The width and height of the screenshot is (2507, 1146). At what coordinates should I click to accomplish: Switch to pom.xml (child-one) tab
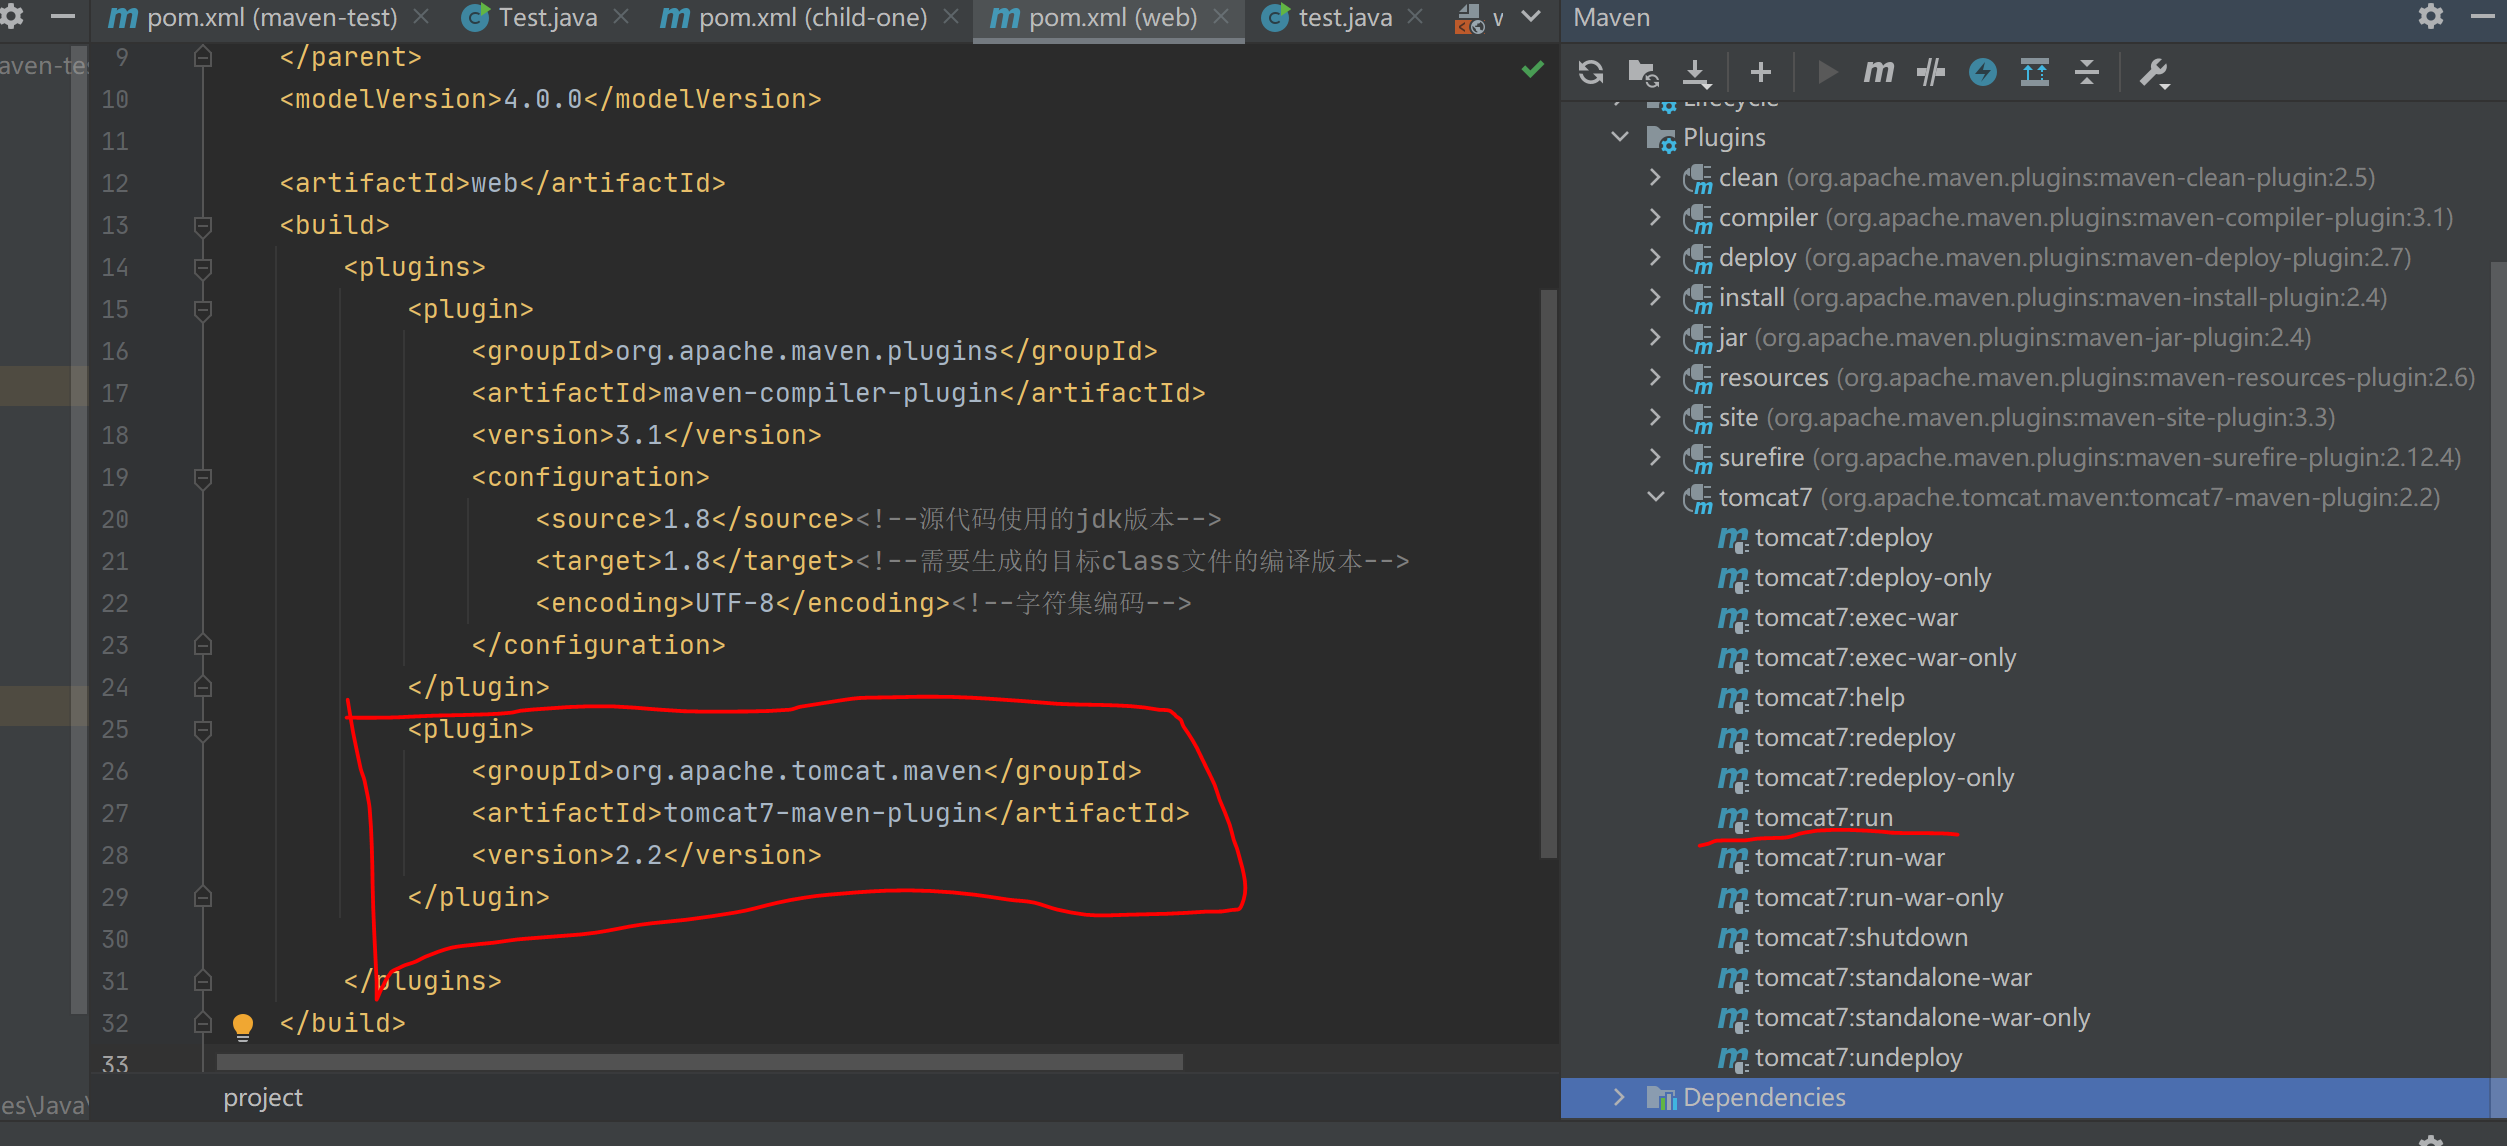[811, 18]
